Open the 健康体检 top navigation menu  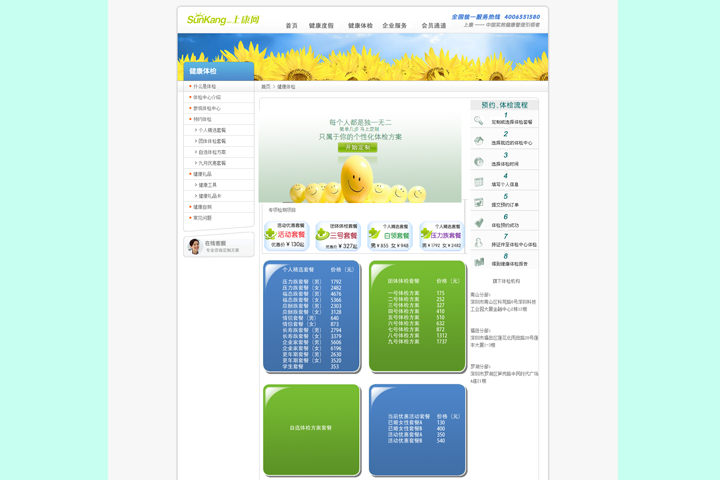point(360,26)
